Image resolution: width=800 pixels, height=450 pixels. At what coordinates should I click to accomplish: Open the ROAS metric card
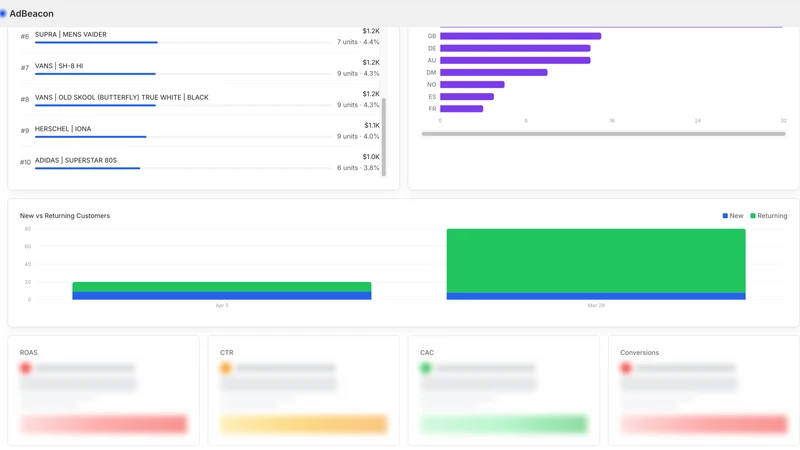pos(104,390)
